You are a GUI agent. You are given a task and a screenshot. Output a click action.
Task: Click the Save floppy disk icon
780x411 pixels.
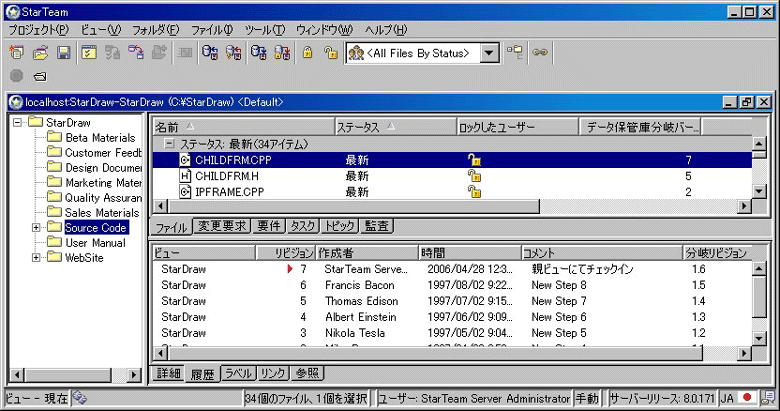tap(64, 52)
